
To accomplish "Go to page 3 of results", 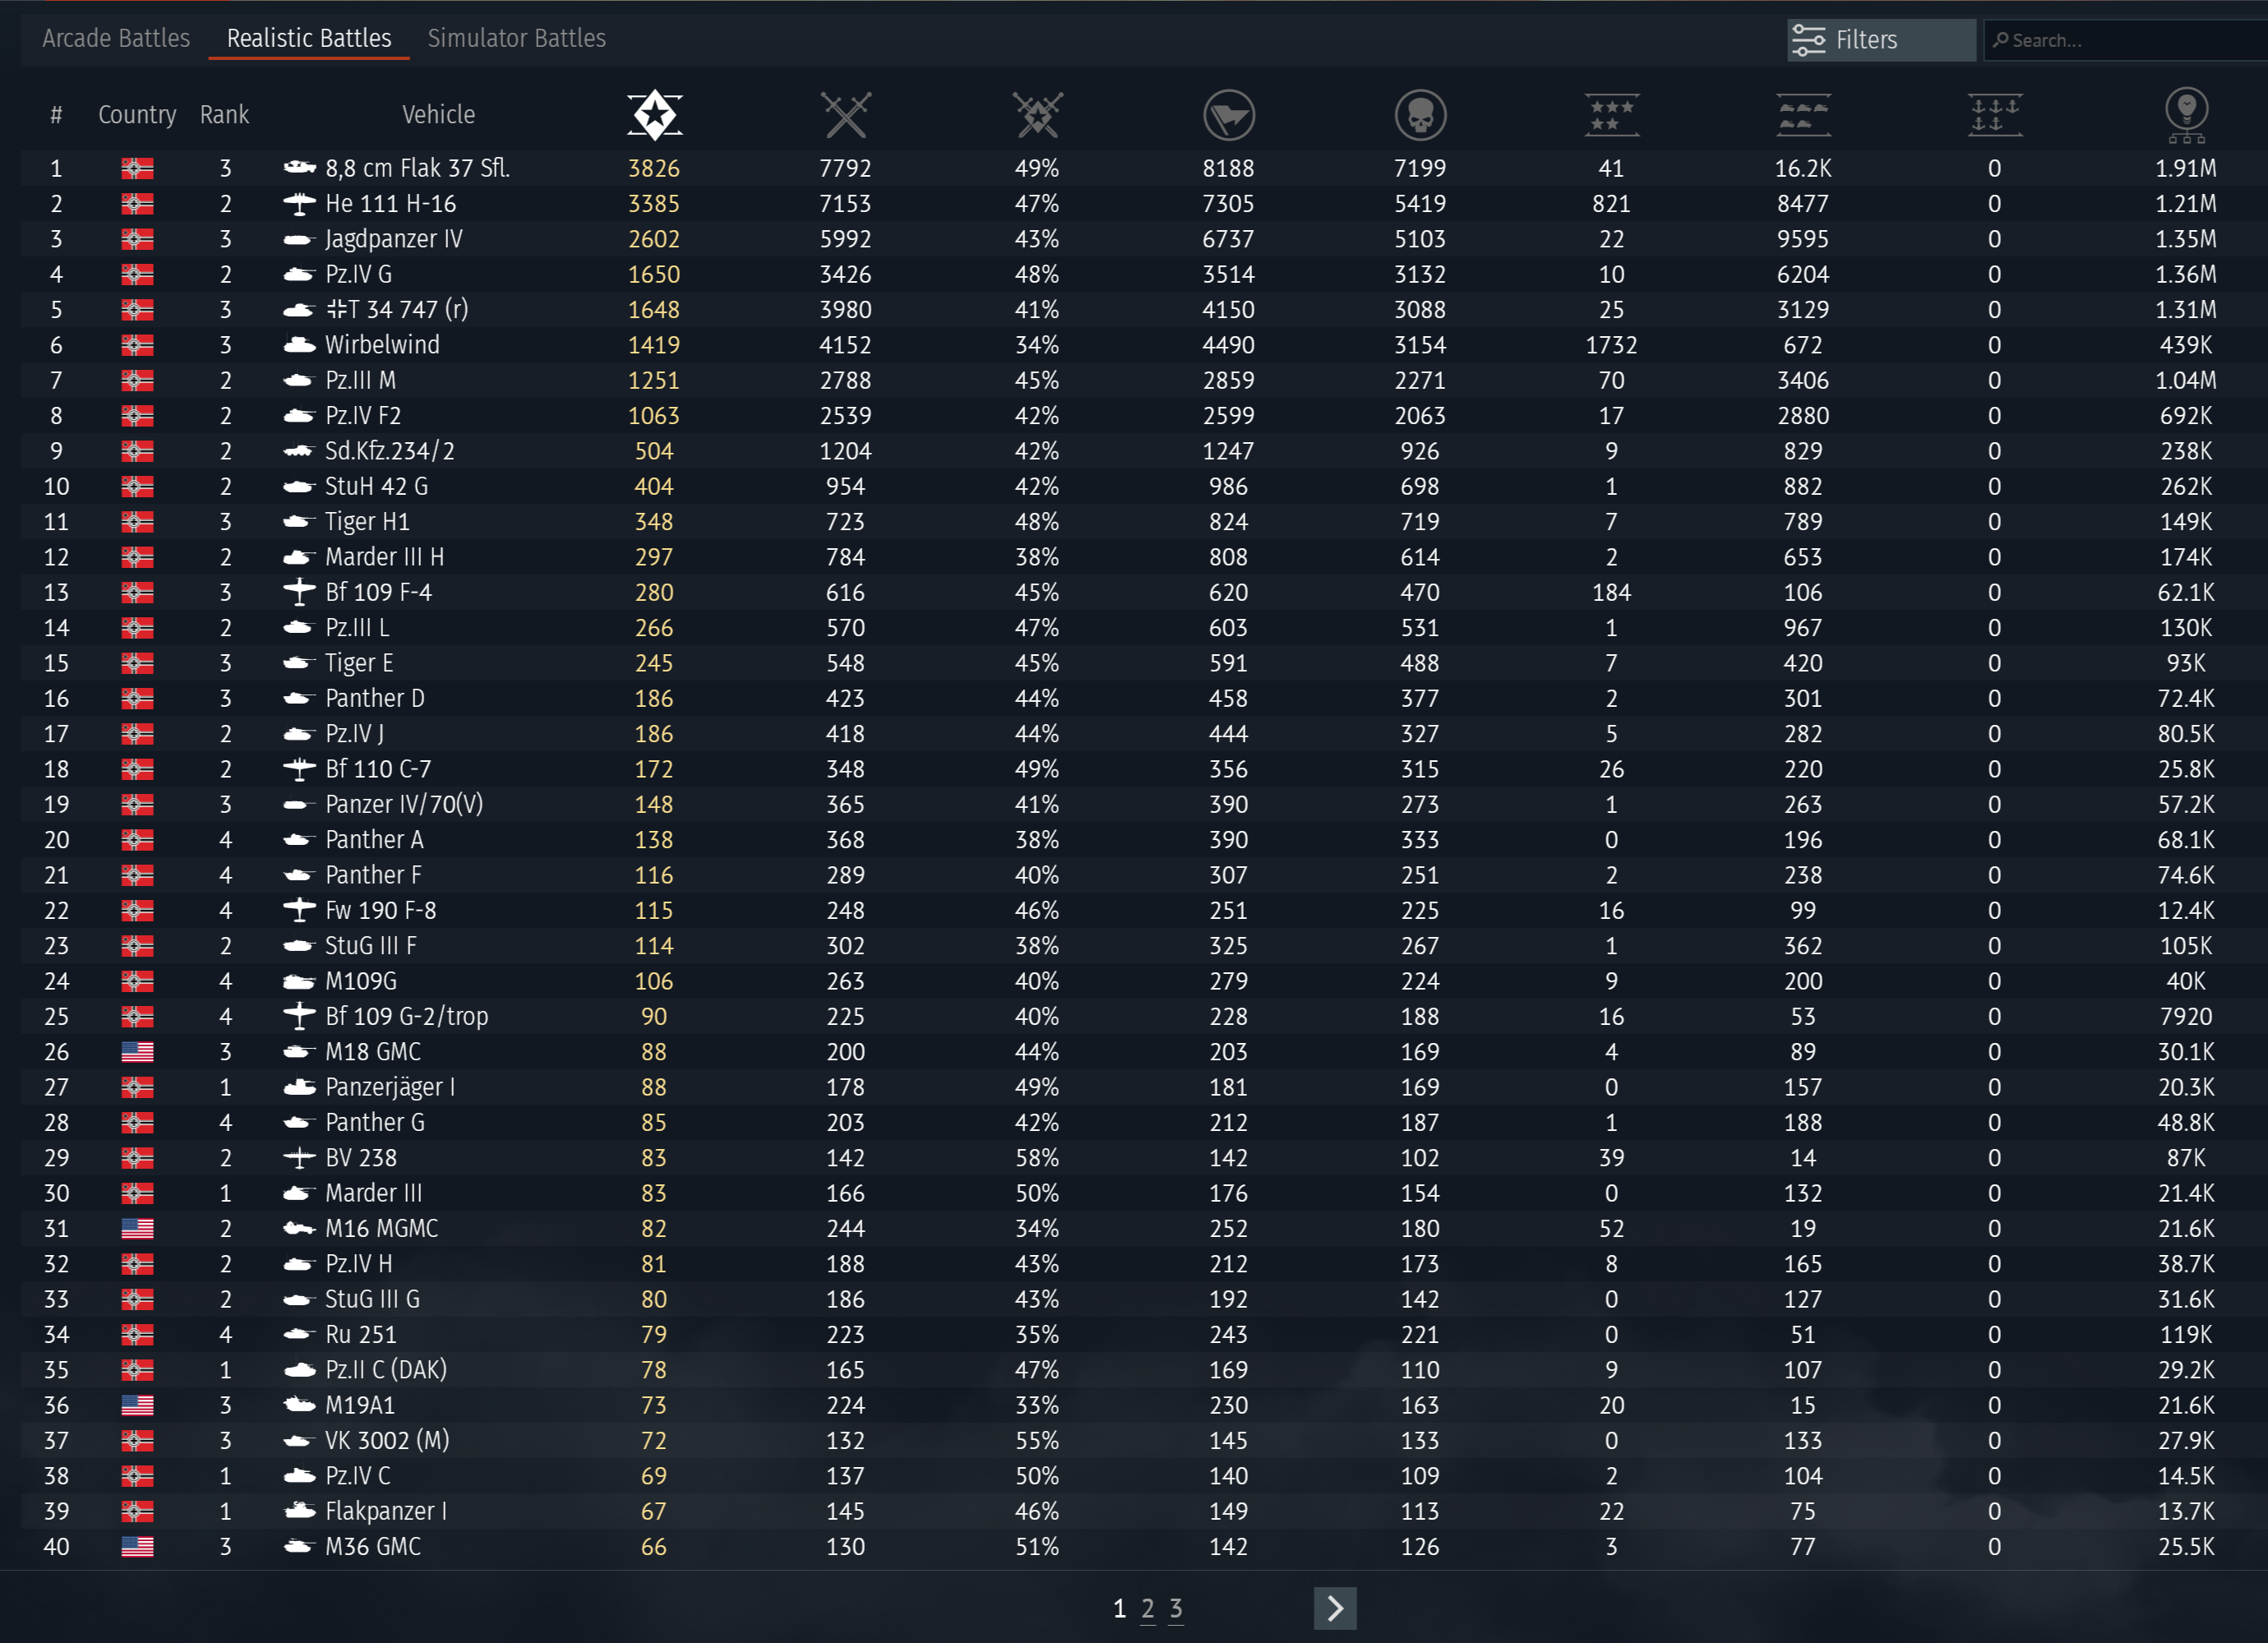I will click(1175, 1608).
